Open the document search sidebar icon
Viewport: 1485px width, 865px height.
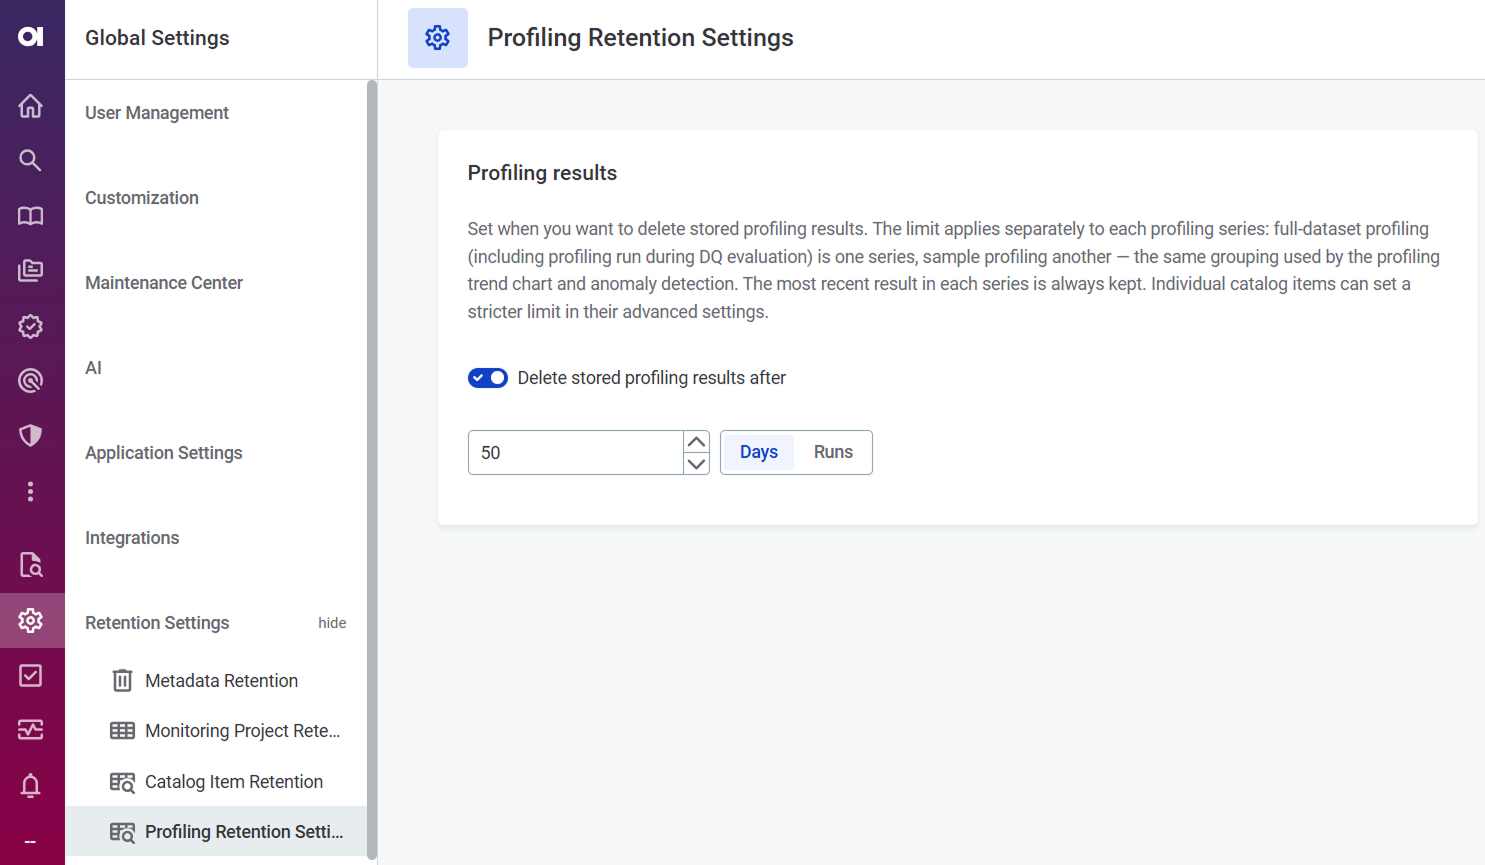pos(31,565)
